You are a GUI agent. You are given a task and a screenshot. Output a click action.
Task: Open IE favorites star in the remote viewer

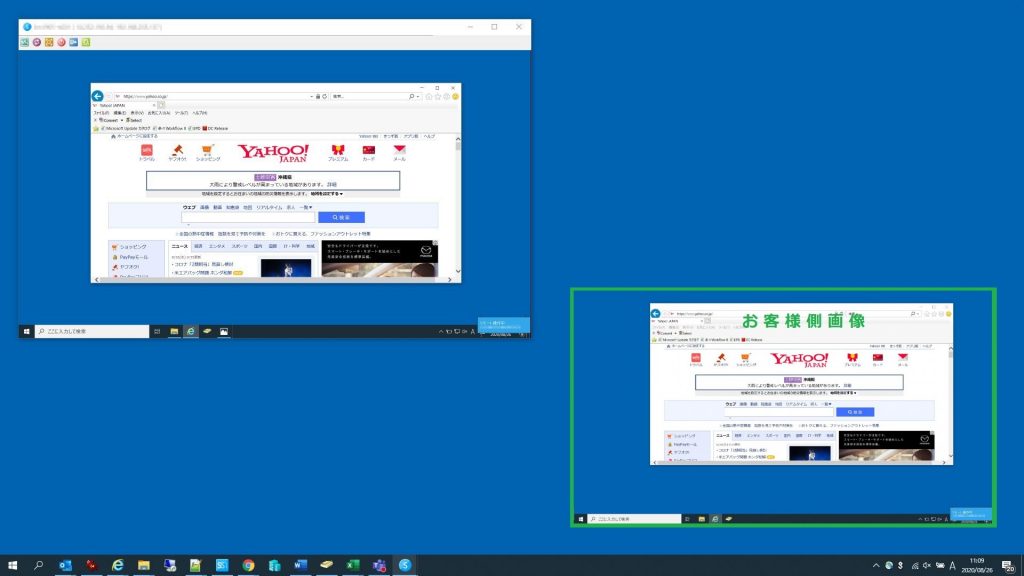(x=438, y=97)
